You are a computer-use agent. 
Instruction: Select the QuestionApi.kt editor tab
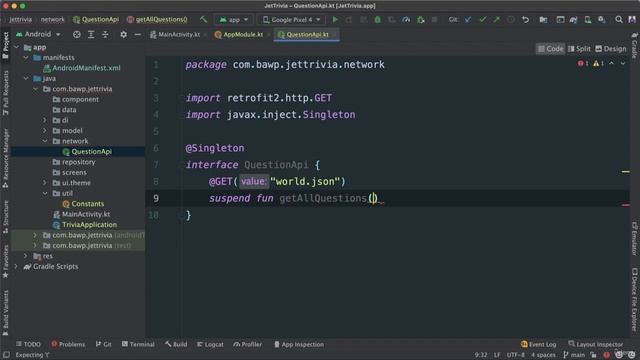306,35
